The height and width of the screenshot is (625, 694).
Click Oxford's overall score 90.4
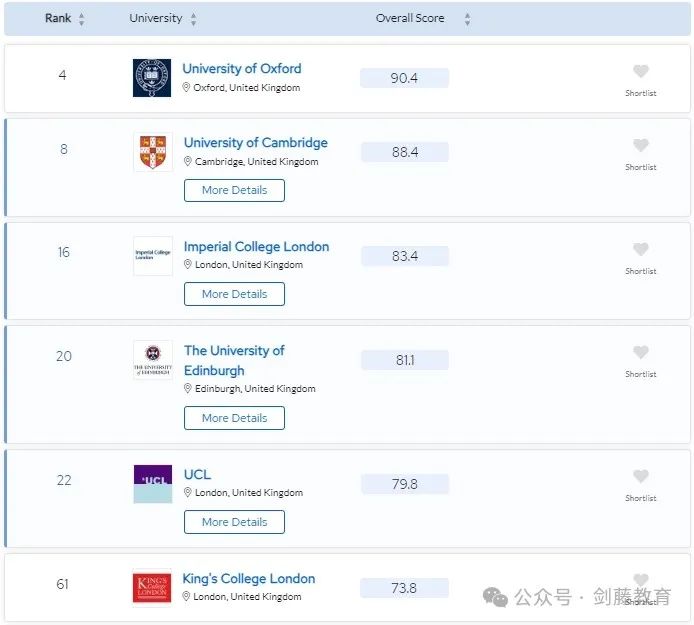point(404,78)
